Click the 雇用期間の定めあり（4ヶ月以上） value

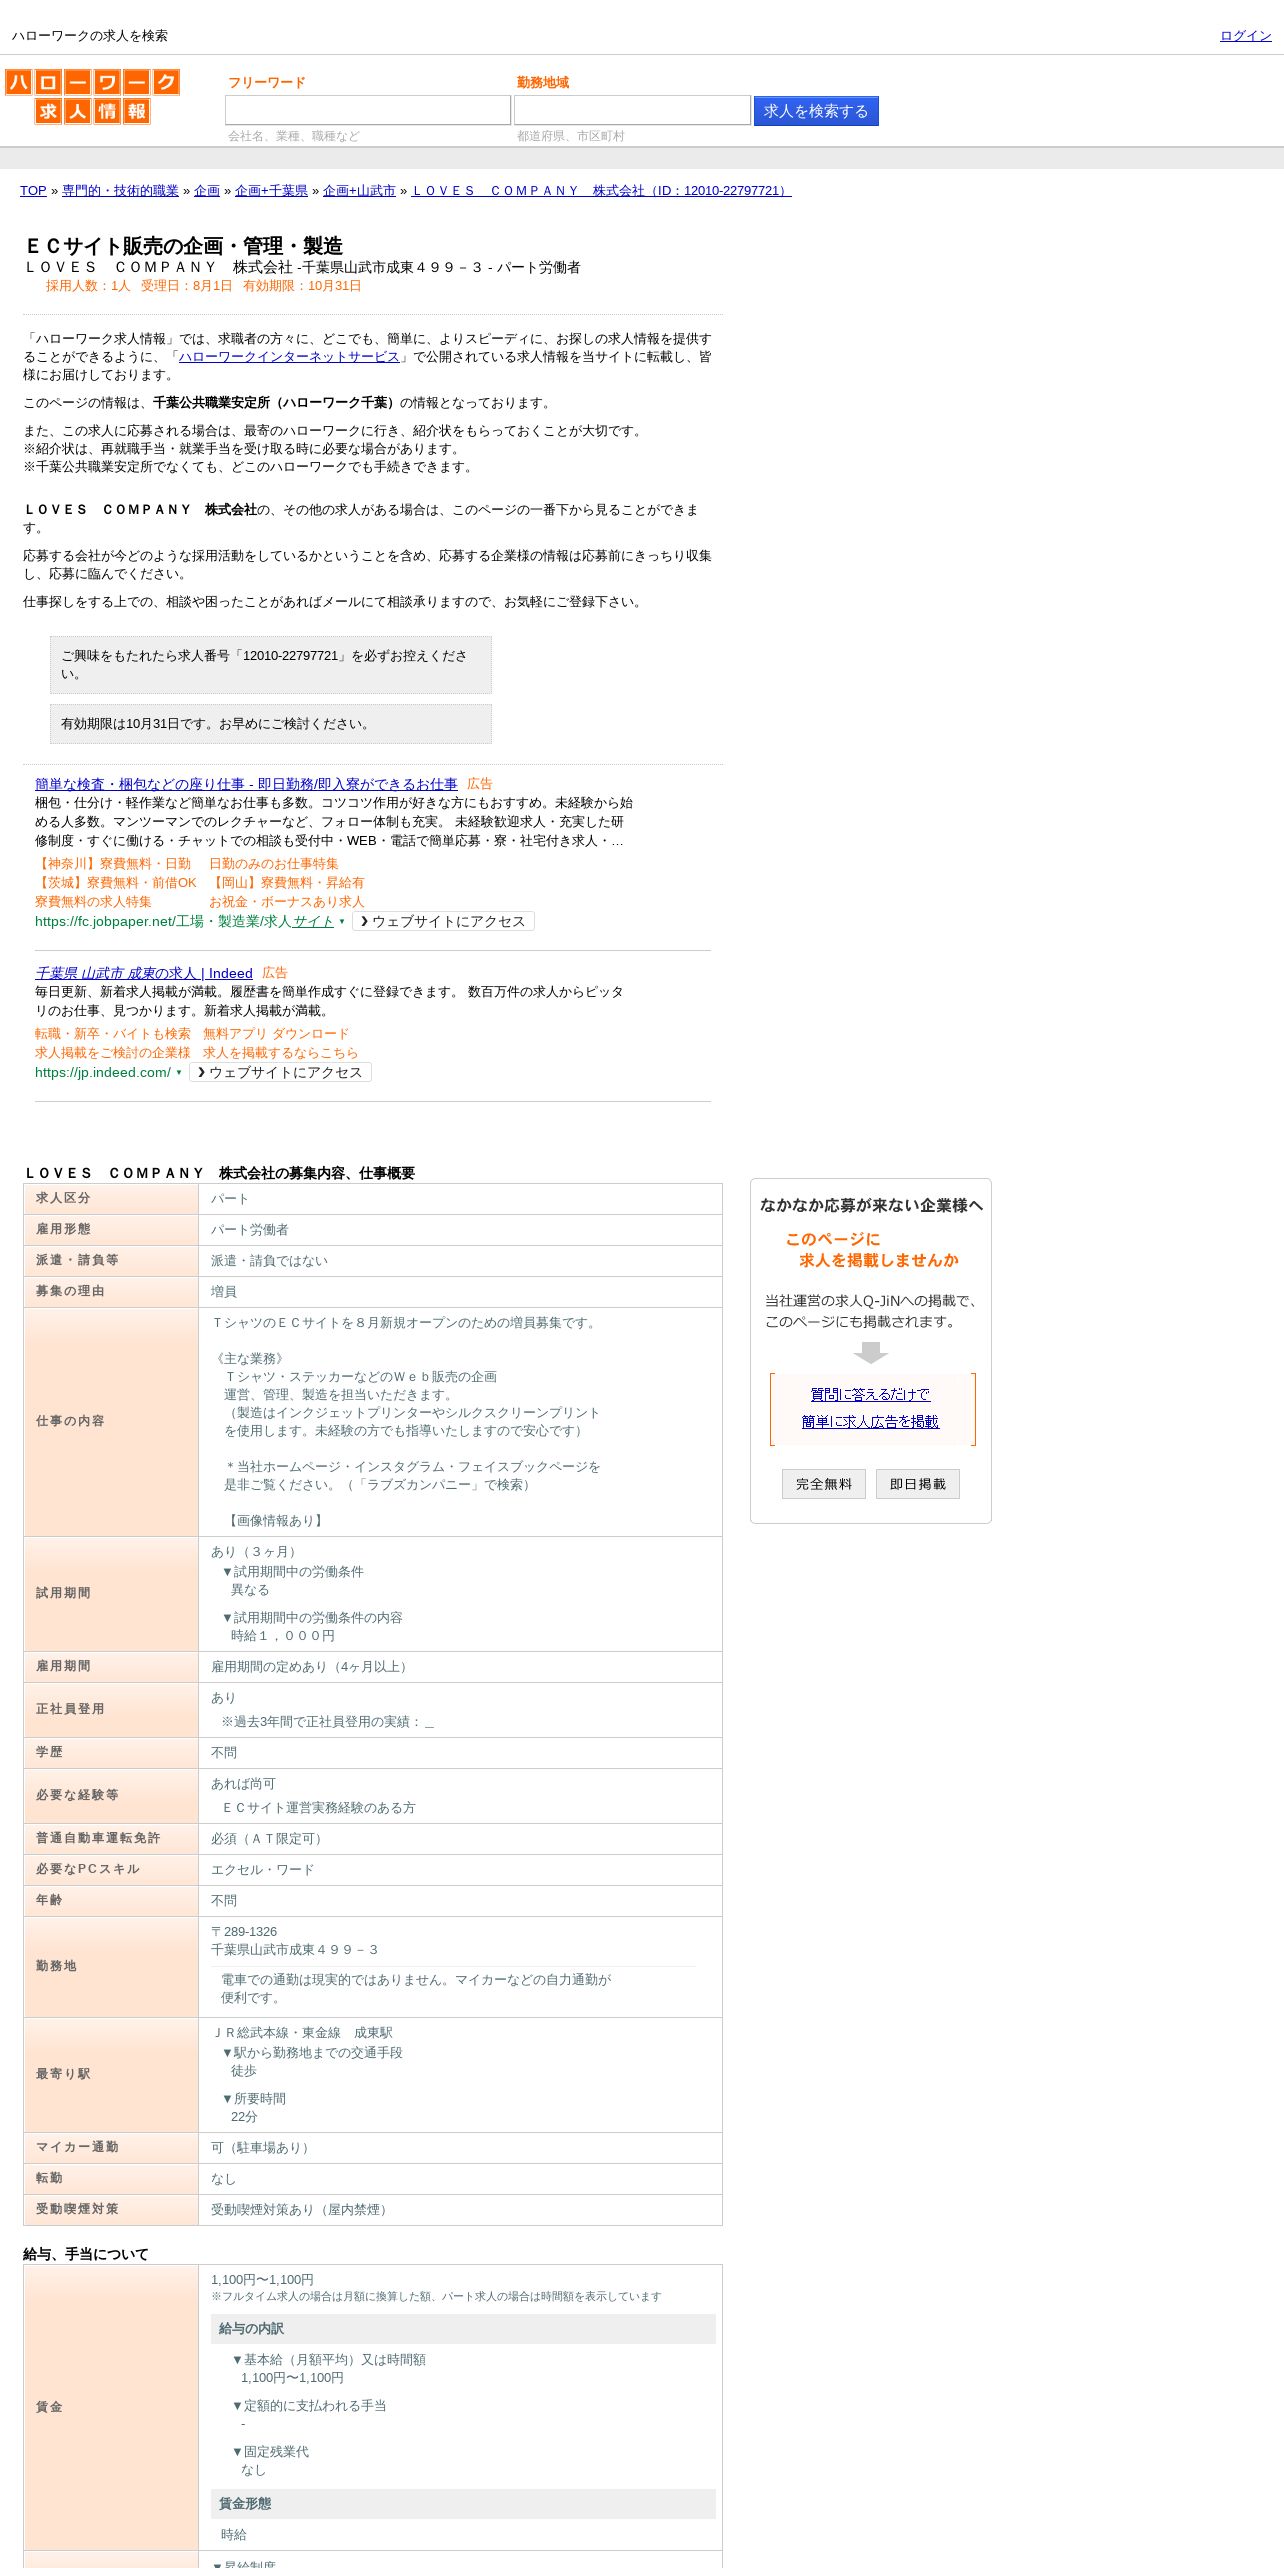point(311,1667)
